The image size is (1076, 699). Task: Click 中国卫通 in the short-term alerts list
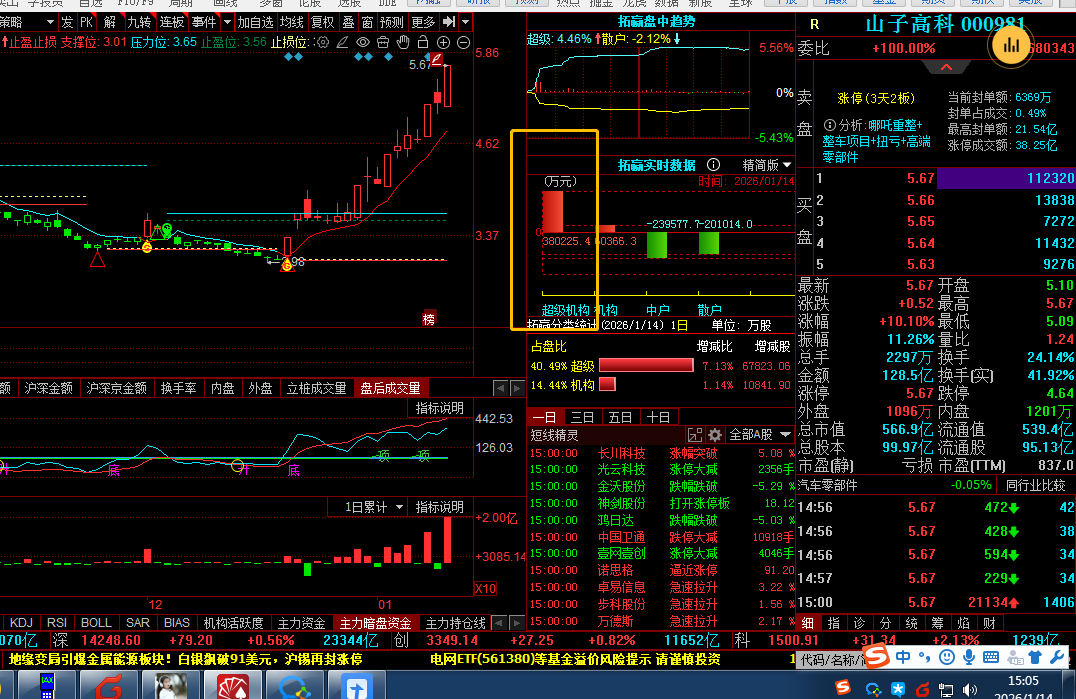click(622, 537)
